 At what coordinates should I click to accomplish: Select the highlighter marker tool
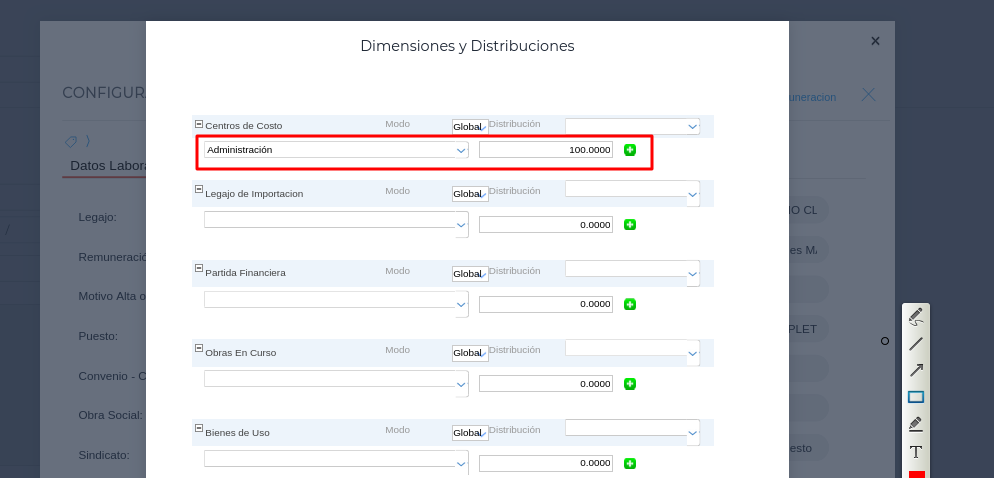[915, 424]
